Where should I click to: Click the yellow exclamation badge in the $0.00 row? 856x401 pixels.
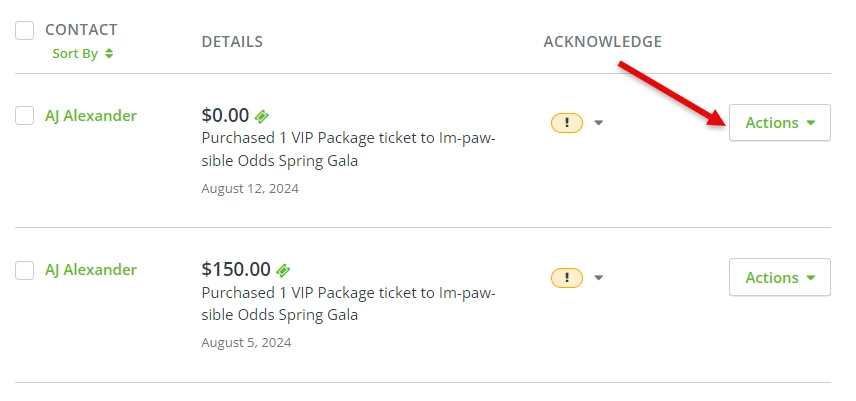pos(567,123)
